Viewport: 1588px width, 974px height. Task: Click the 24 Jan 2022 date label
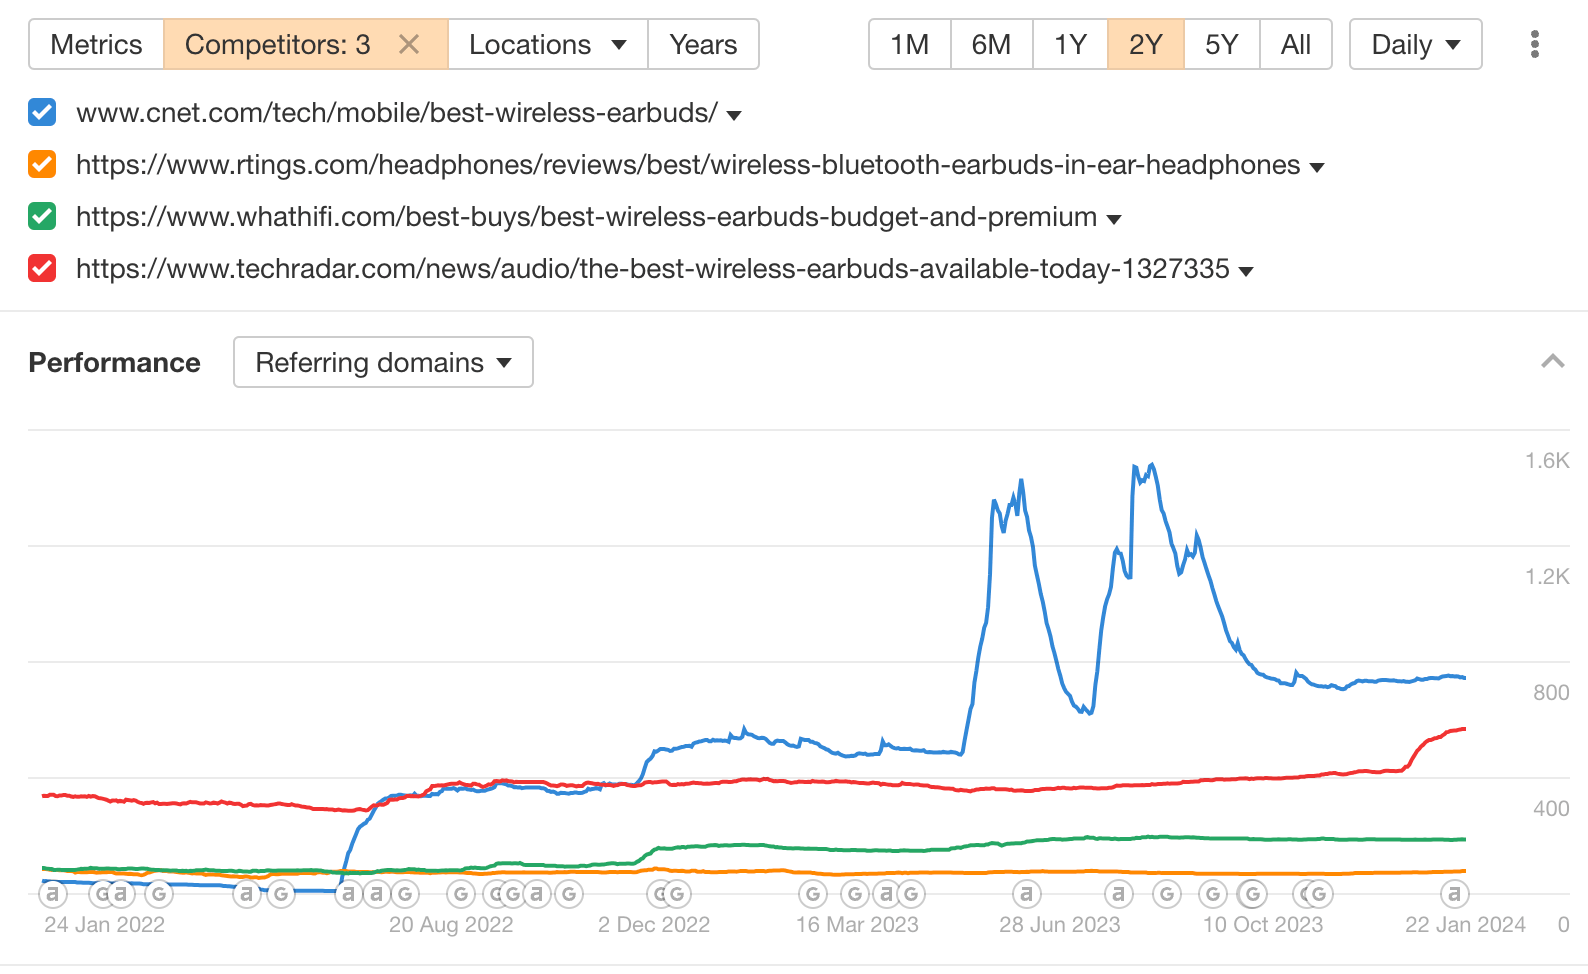coord(104,924)
